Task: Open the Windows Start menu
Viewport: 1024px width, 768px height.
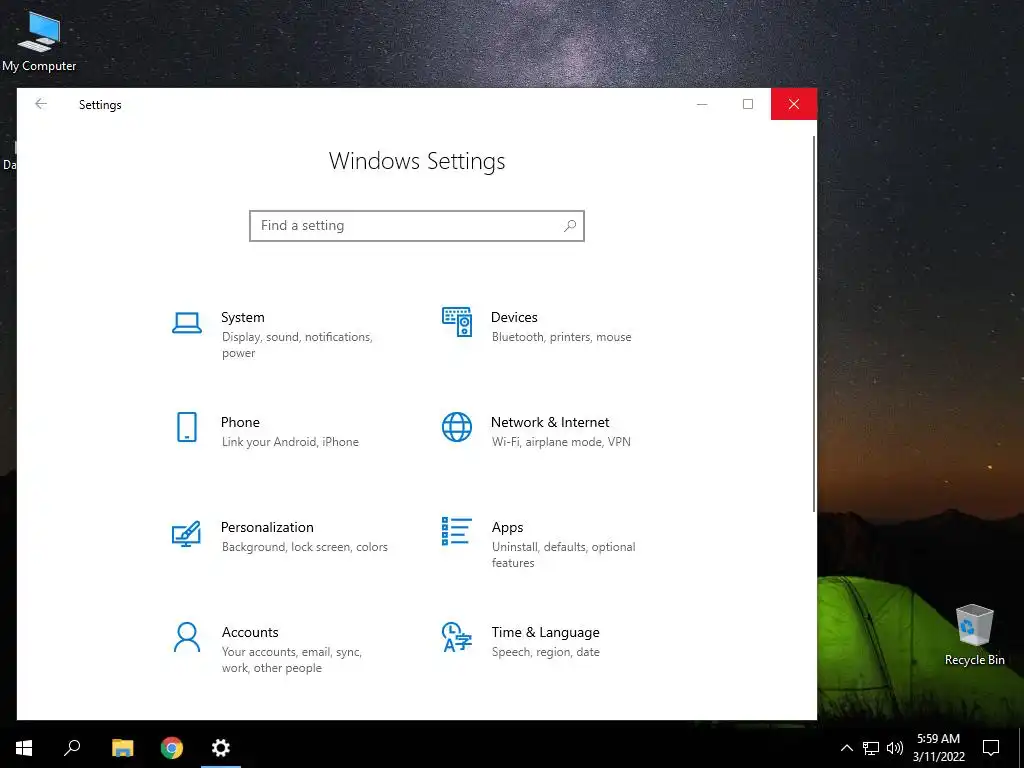Action: (24, 748)
